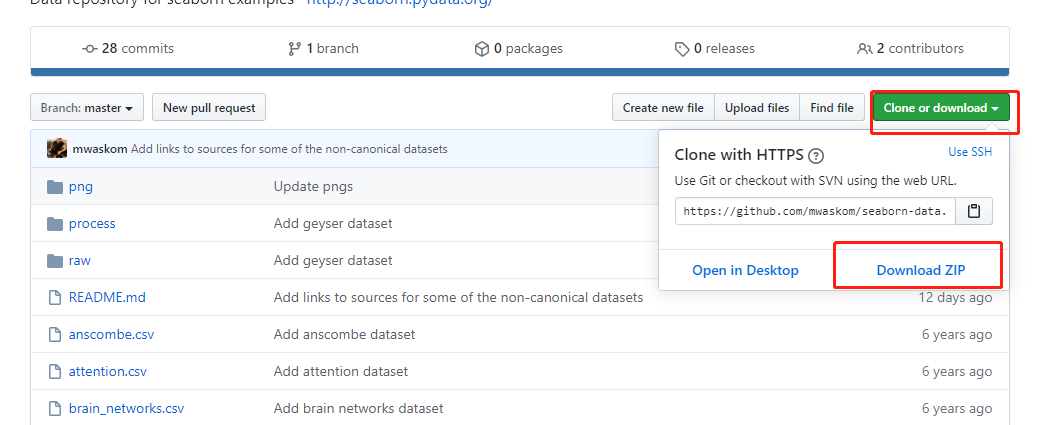Expand the Clone or download dropdown
Screen dimensions: 1046x425
941,108
